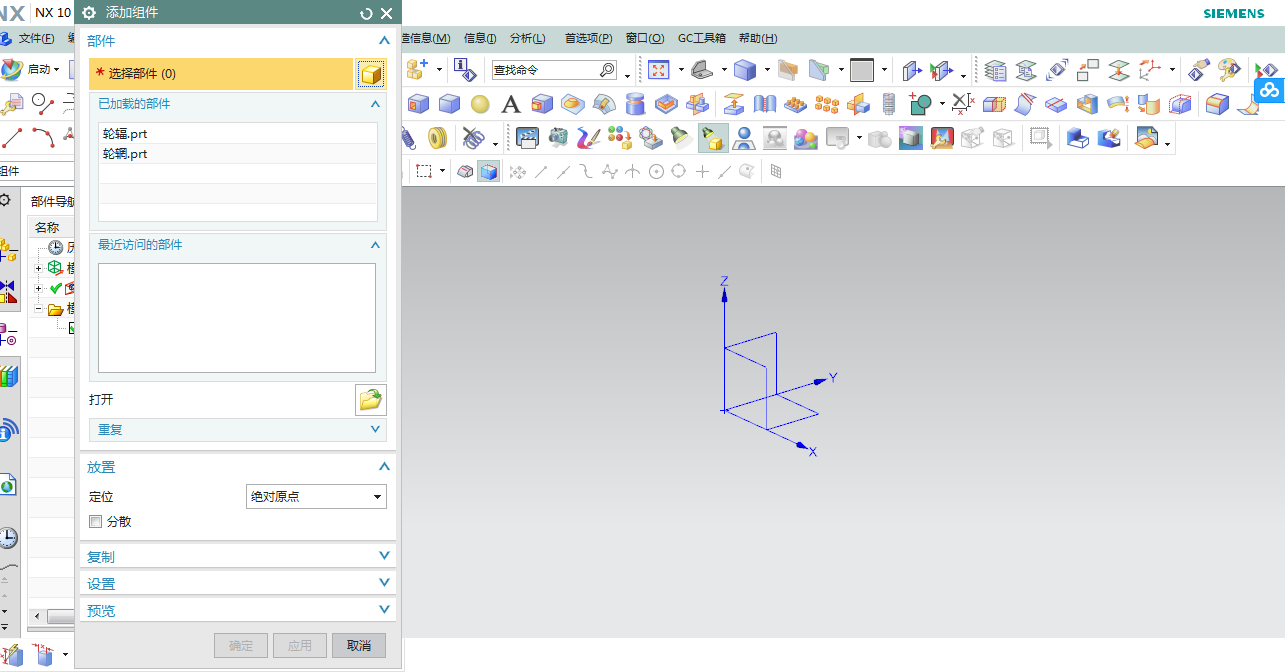Click the 查找命令 search field

tap(547, 70)
